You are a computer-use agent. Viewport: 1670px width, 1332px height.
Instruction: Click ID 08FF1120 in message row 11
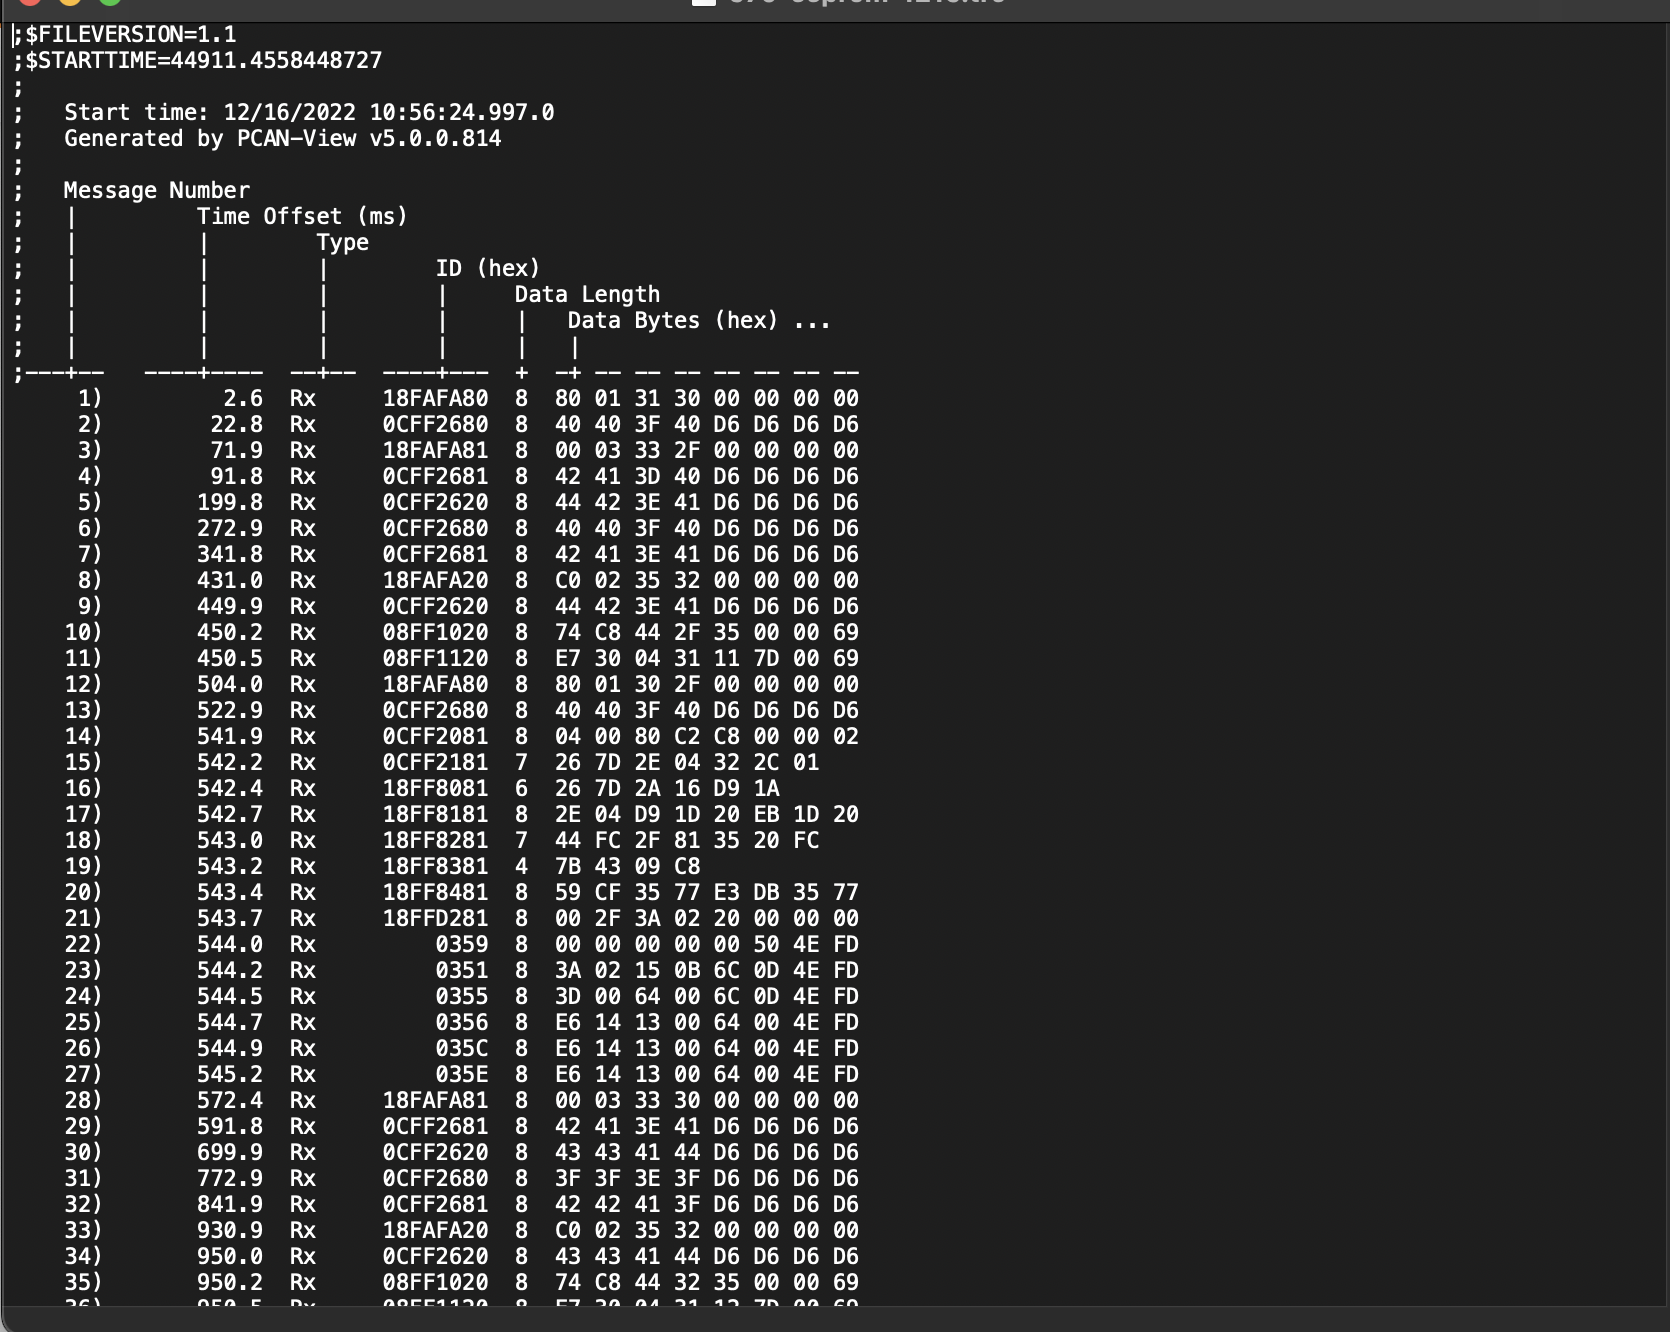point(435,659)
